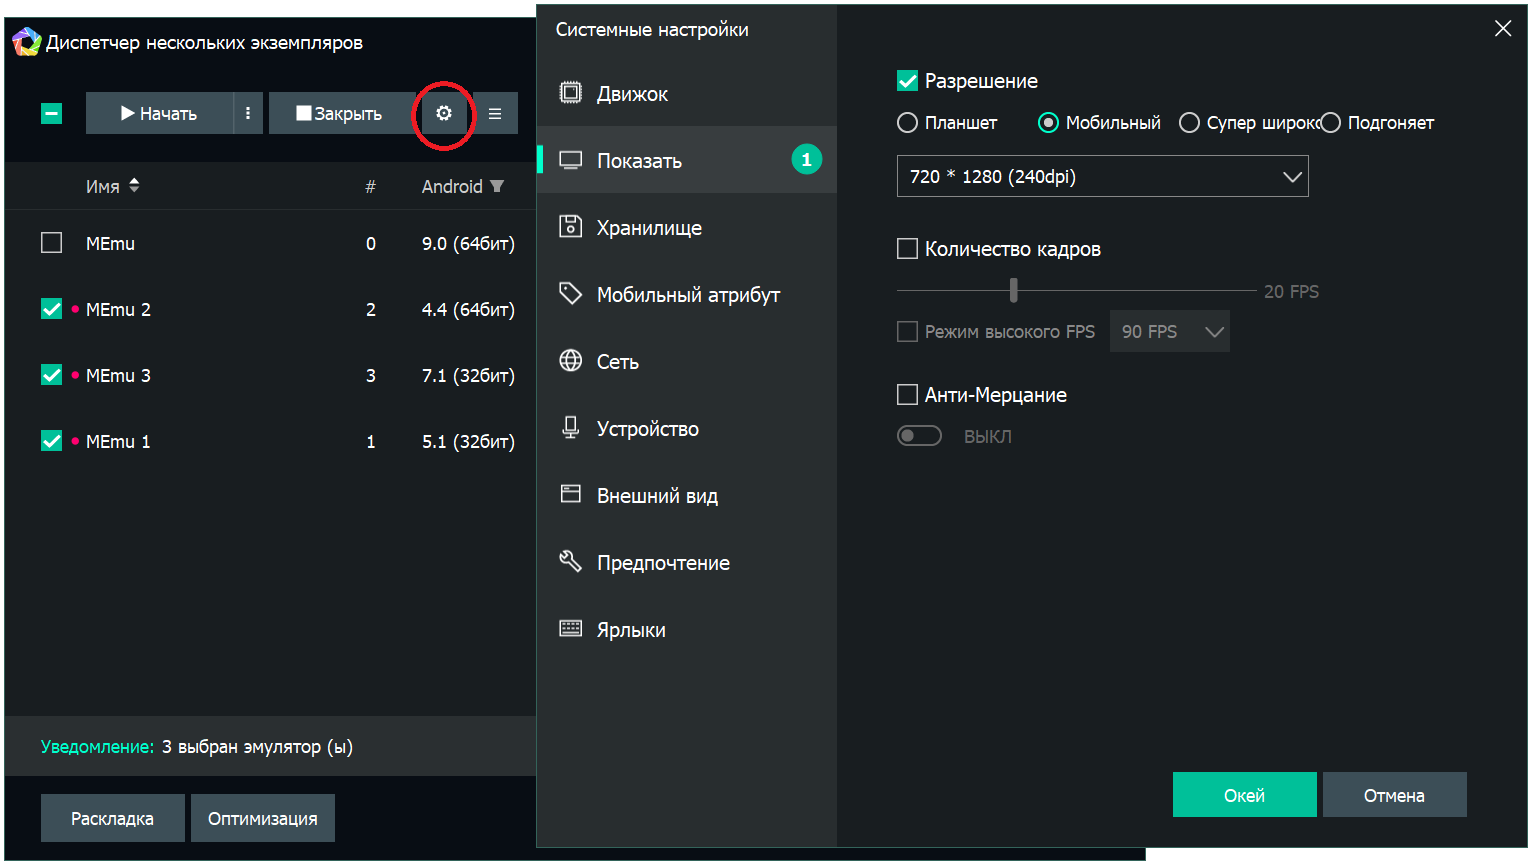1534x863 pixels.
Task: Click the Сеть globe icon
Action: 570,360
